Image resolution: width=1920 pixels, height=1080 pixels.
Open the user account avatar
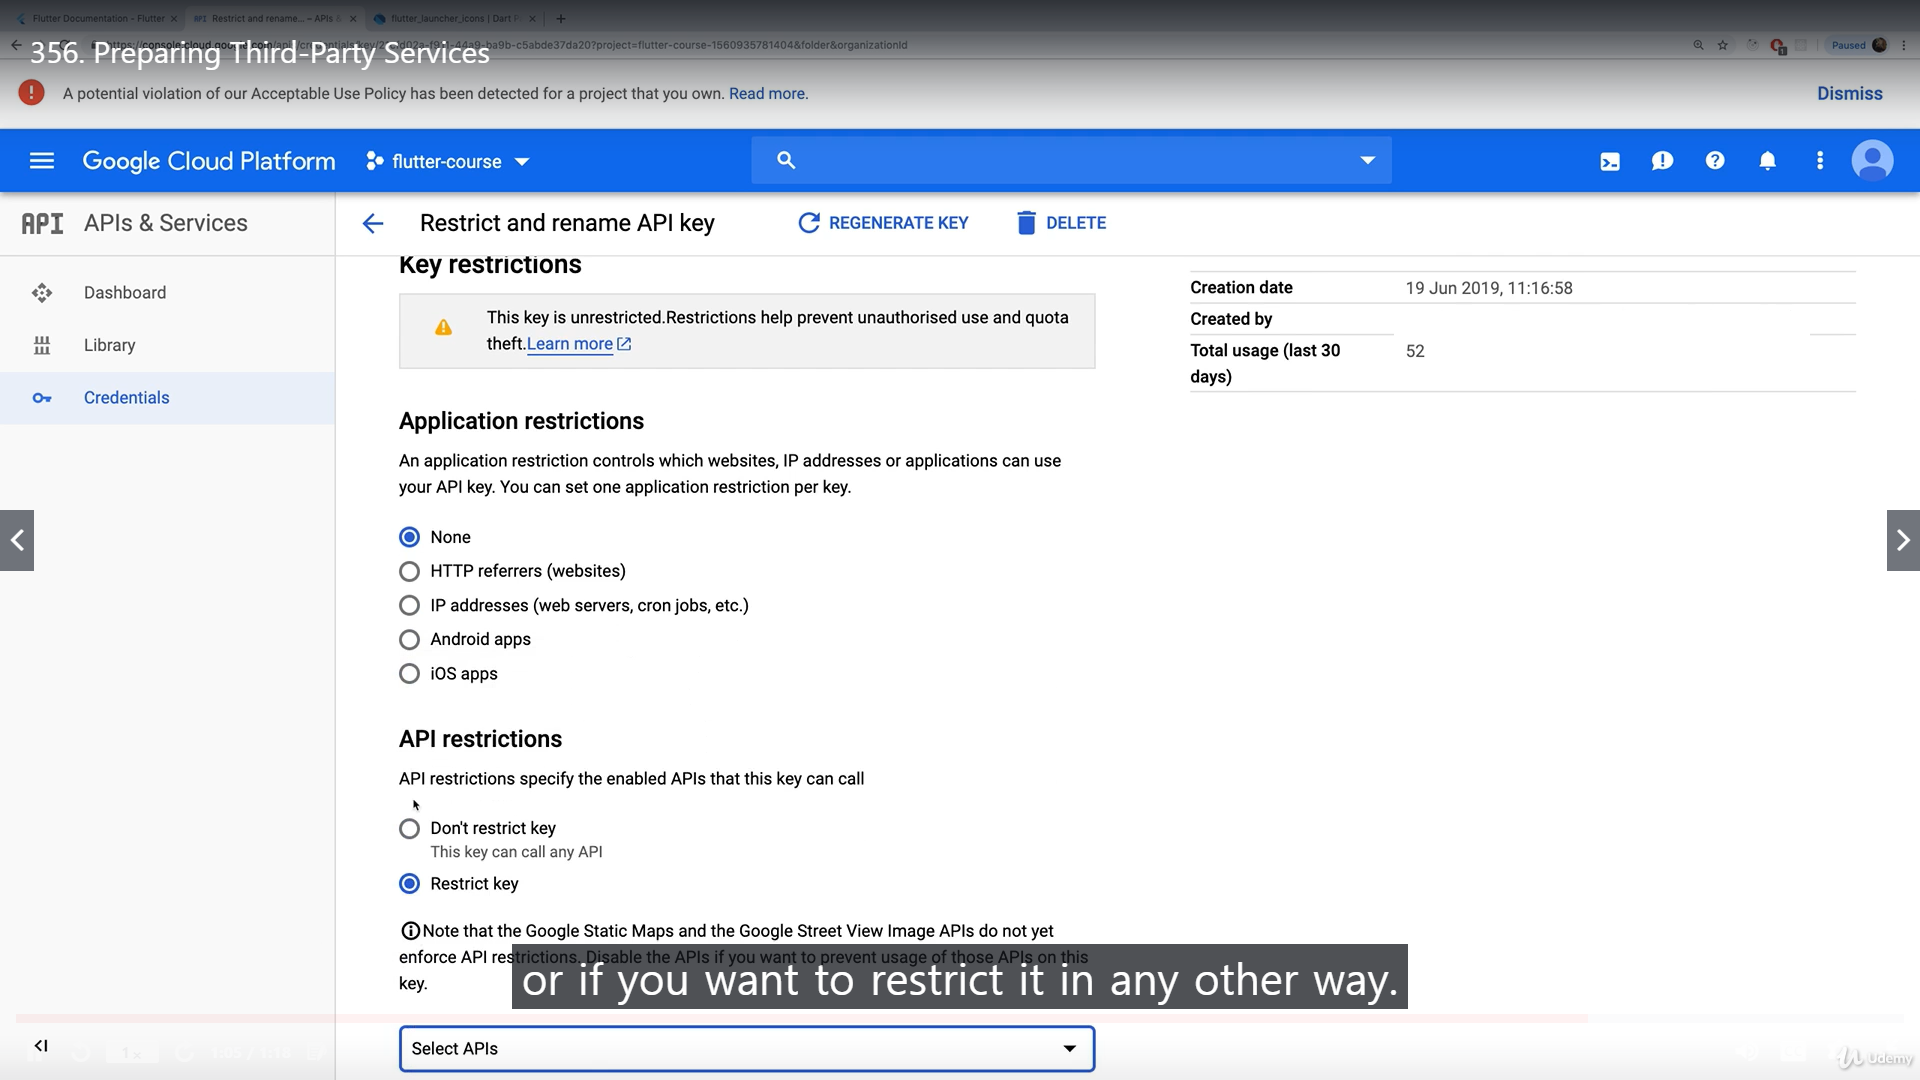coord(1872,161)
